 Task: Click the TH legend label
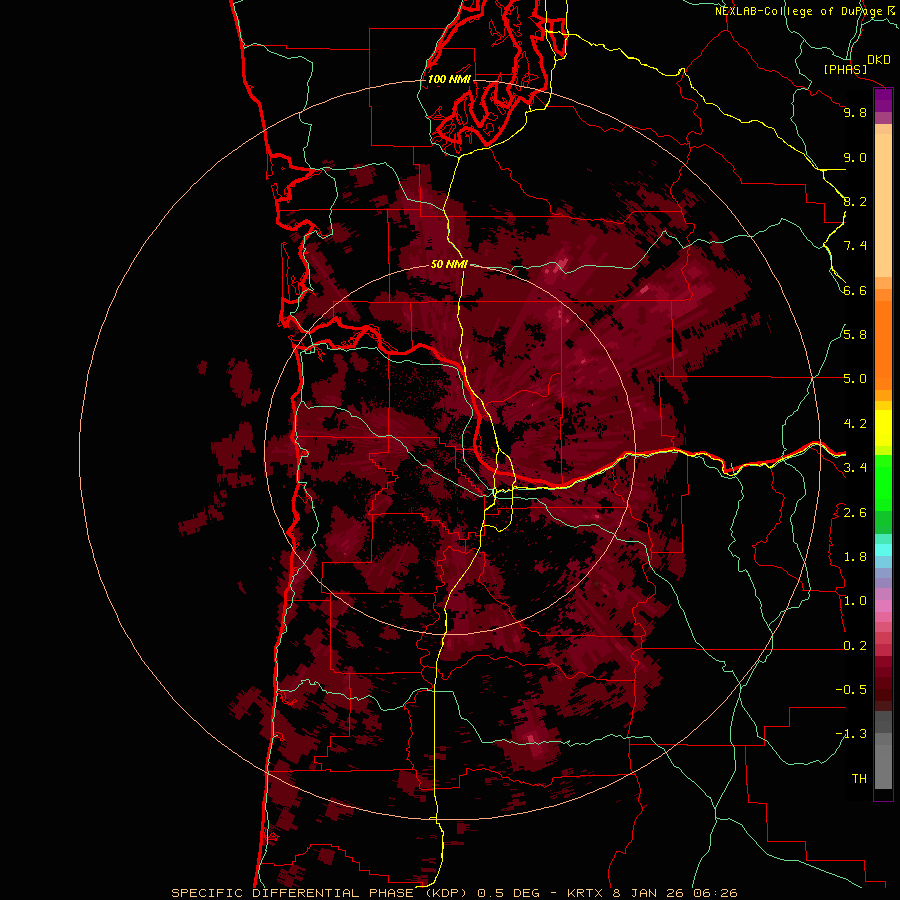859,778
